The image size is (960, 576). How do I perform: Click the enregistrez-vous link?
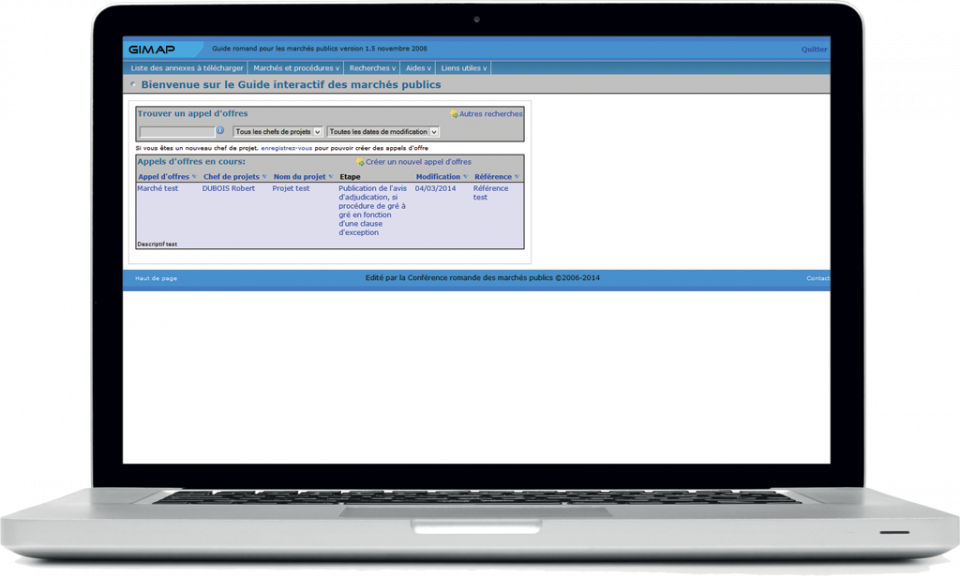click(x=286, y=147)
